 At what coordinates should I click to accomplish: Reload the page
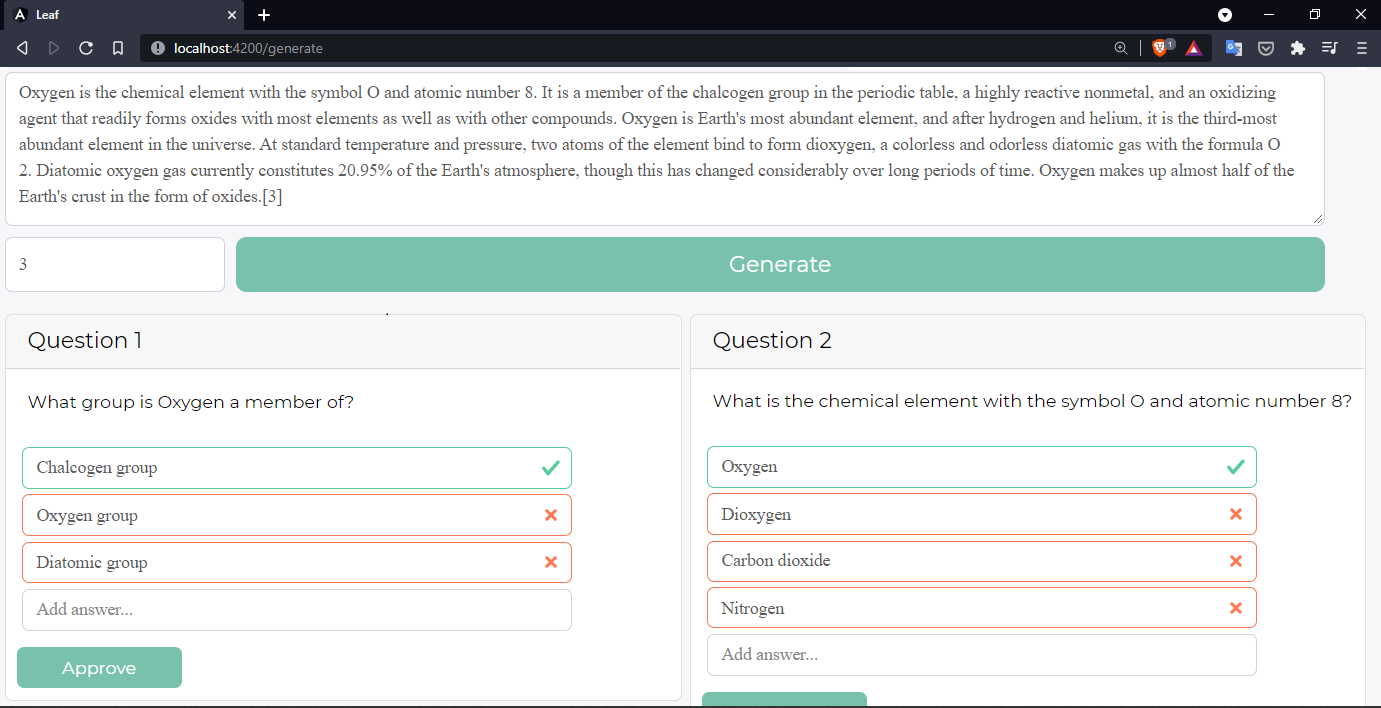coord(86,48)
